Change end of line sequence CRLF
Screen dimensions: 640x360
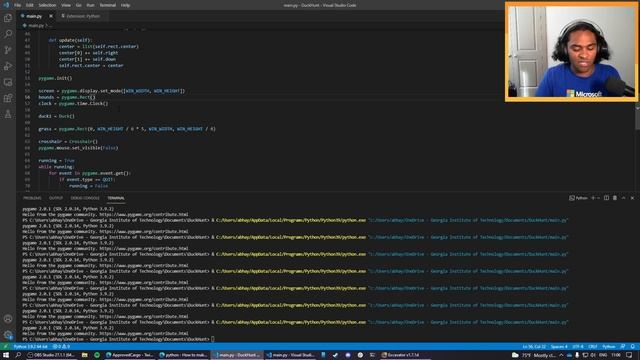[x=593, y=347]
